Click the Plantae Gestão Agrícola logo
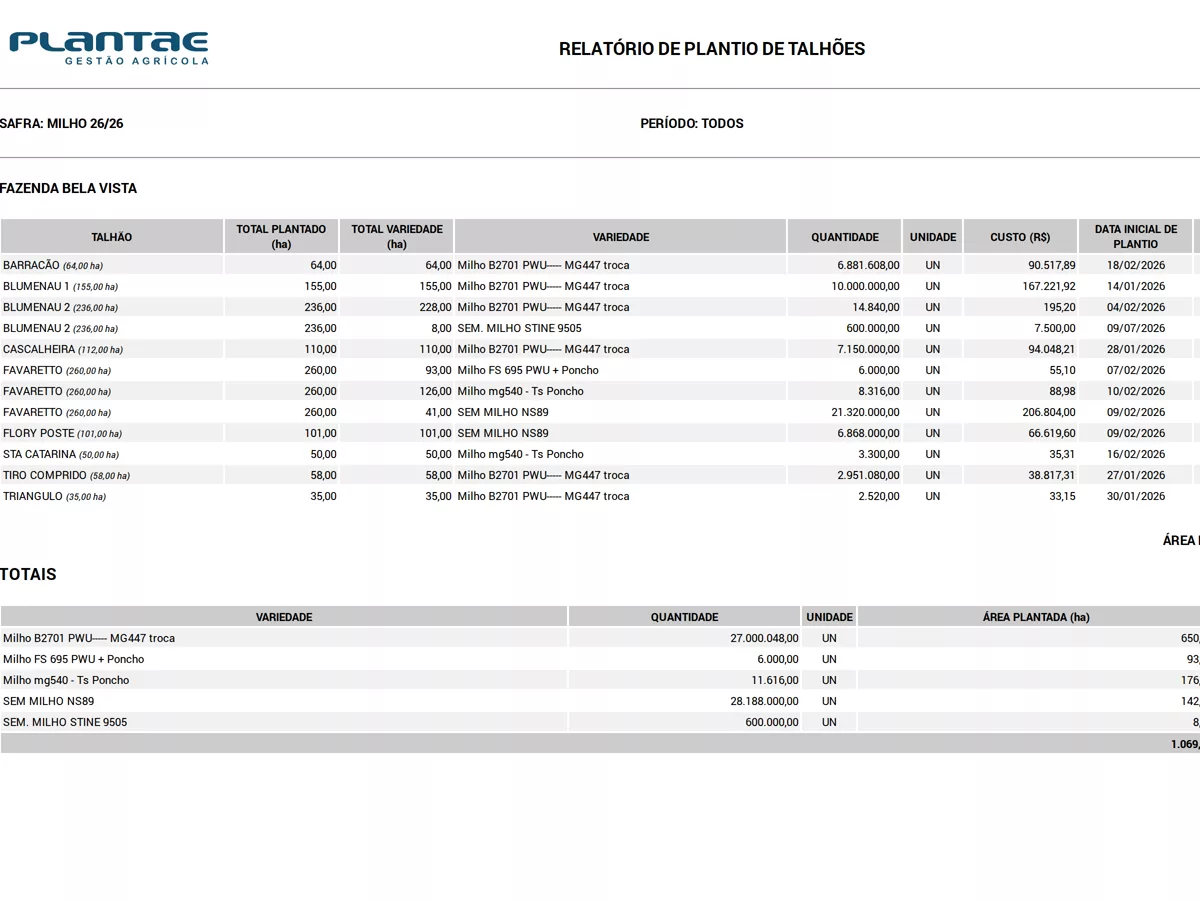The width and height of the screenshot is (1200, 900). [x=109, y=48]
